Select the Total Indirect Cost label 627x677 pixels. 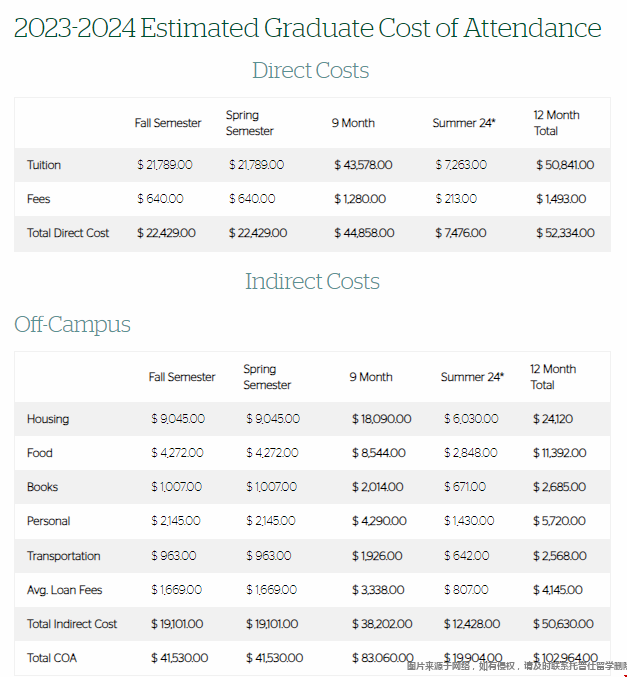72,624
